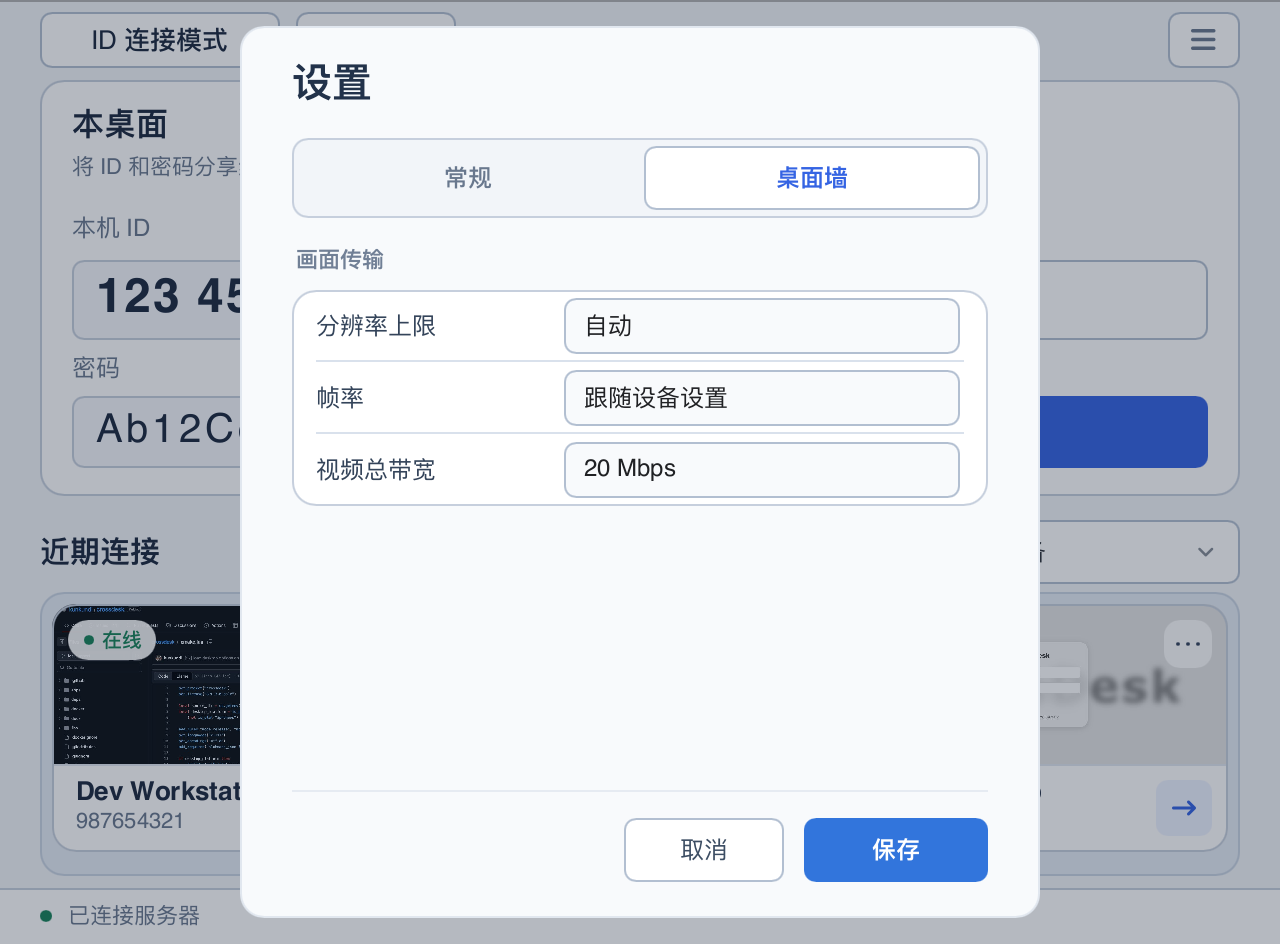Click the 本机 ID number field
The height and width of the screenshot is (944, 1280).
point(157,299)
